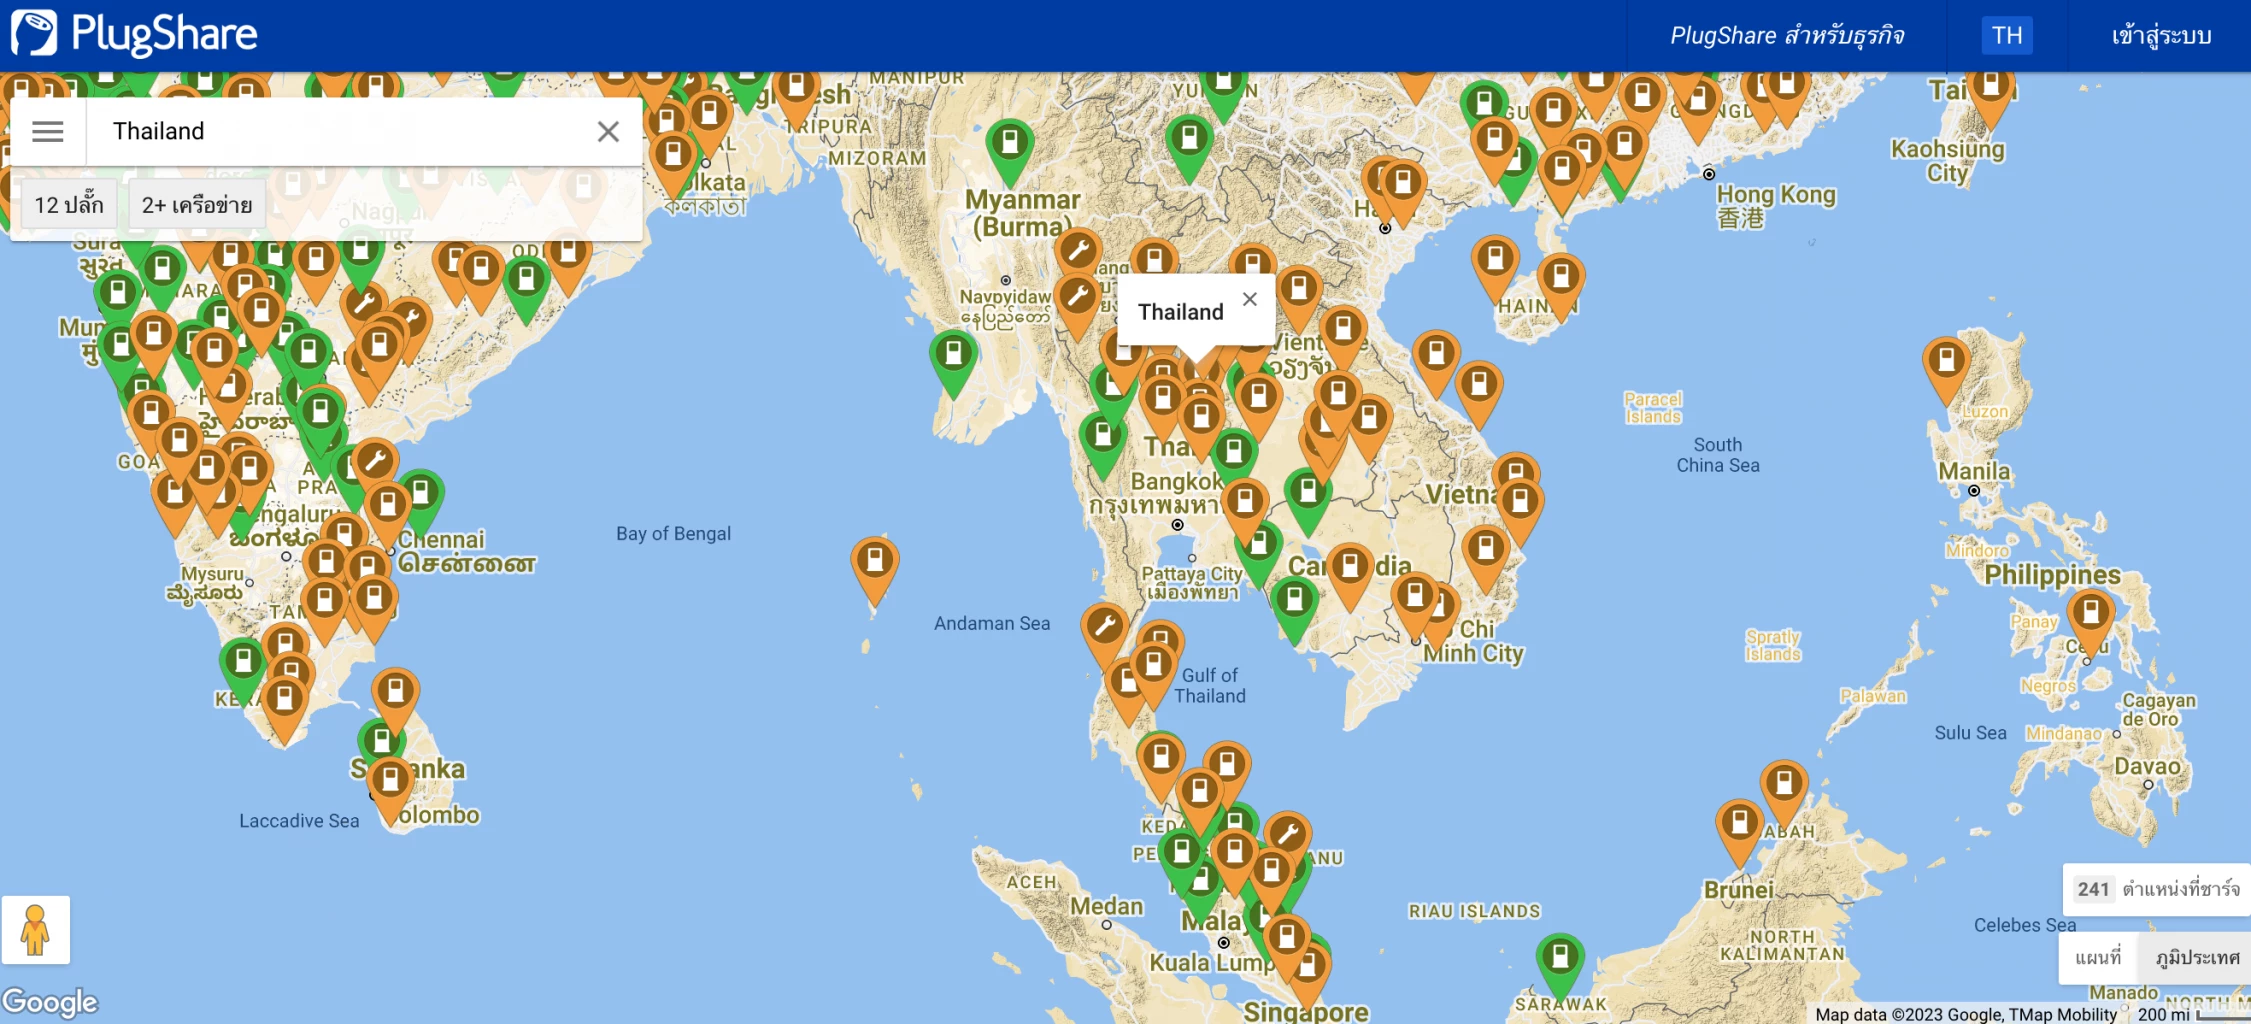The width and height of the screenshot is (2251, 1024).
Task: Open the PlugShare สำหรับธุรกิจ page
Action: point(1788,35)
